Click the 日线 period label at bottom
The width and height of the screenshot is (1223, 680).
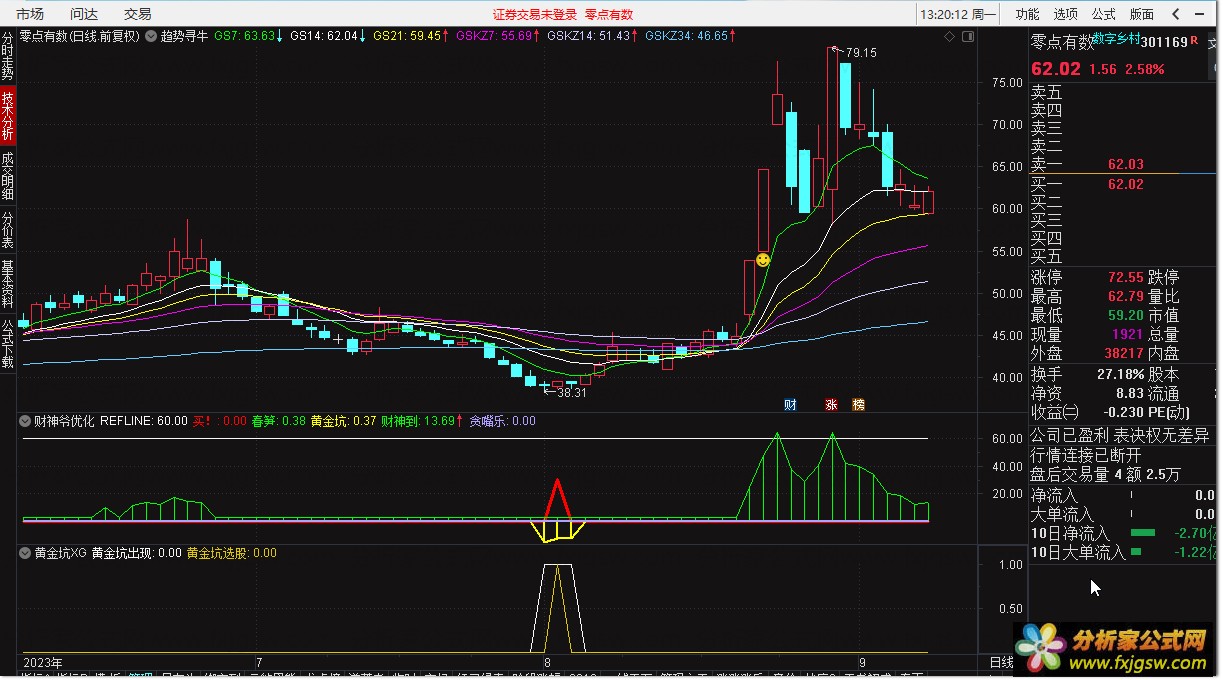[x=1001, y=662]
